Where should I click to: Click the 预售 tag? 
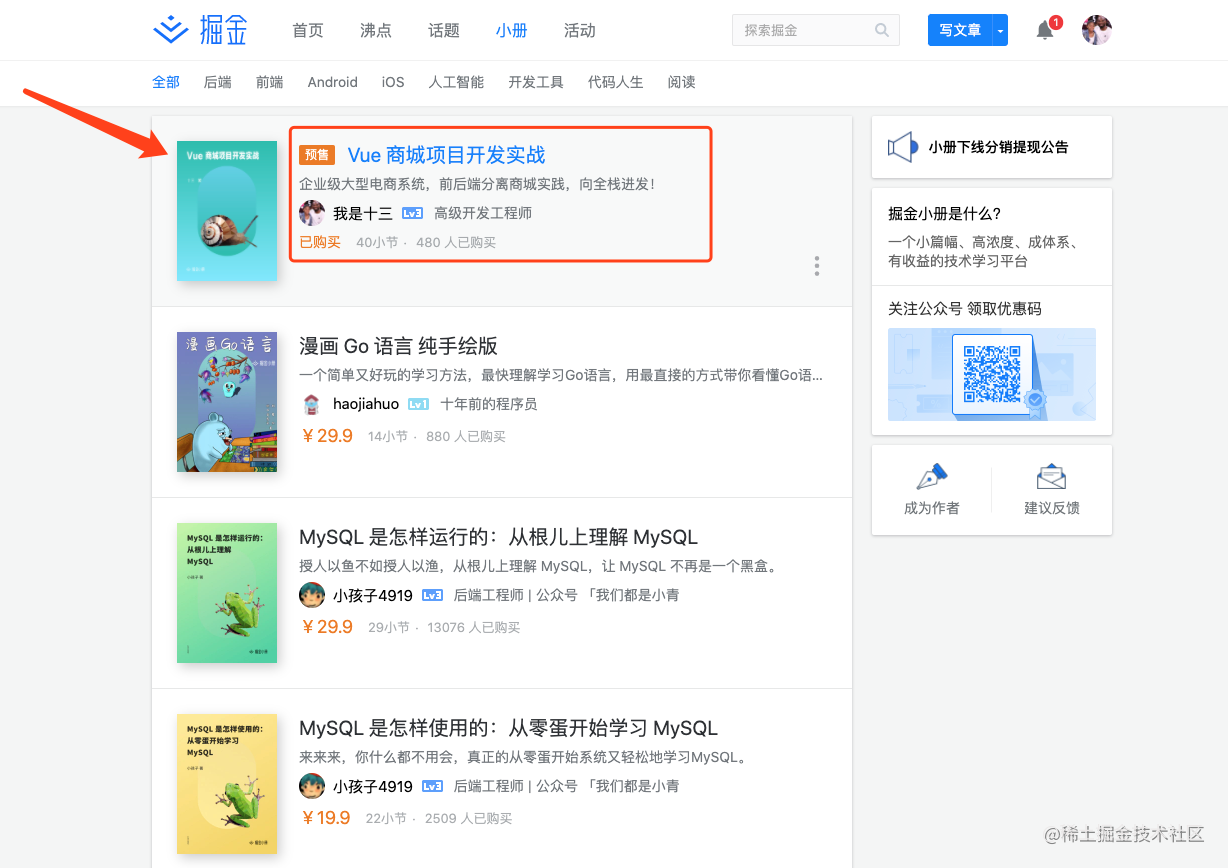tap(317, 155)
